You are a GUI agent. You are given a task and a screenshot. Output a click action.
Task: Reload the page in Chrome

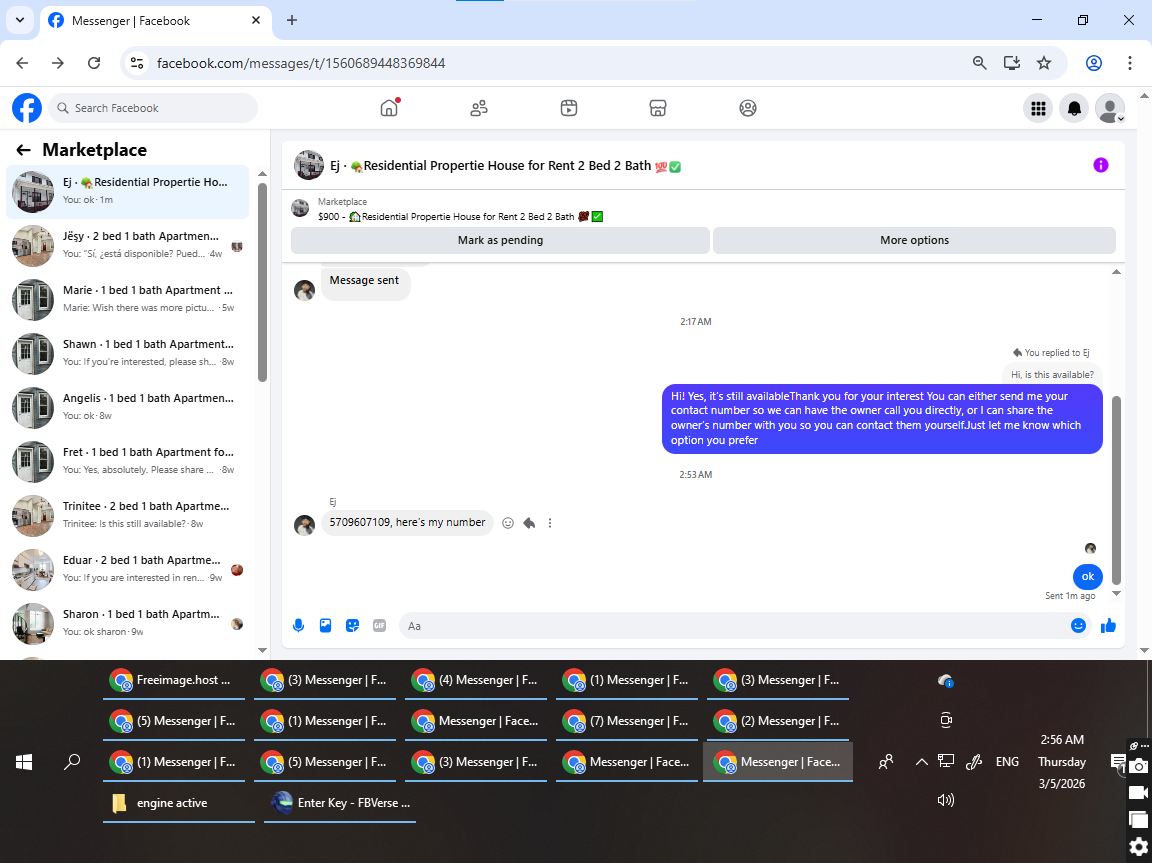(x=94, y=63)
